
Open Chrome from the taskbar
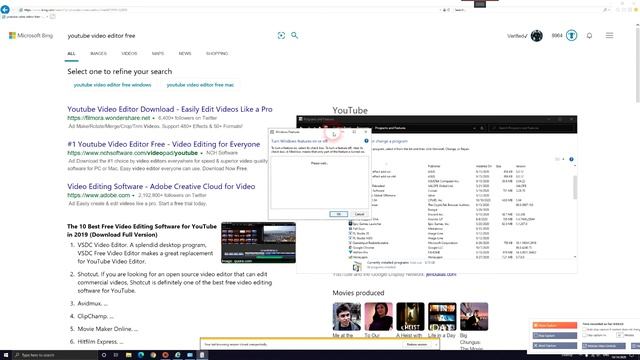(x=153, y=355)
